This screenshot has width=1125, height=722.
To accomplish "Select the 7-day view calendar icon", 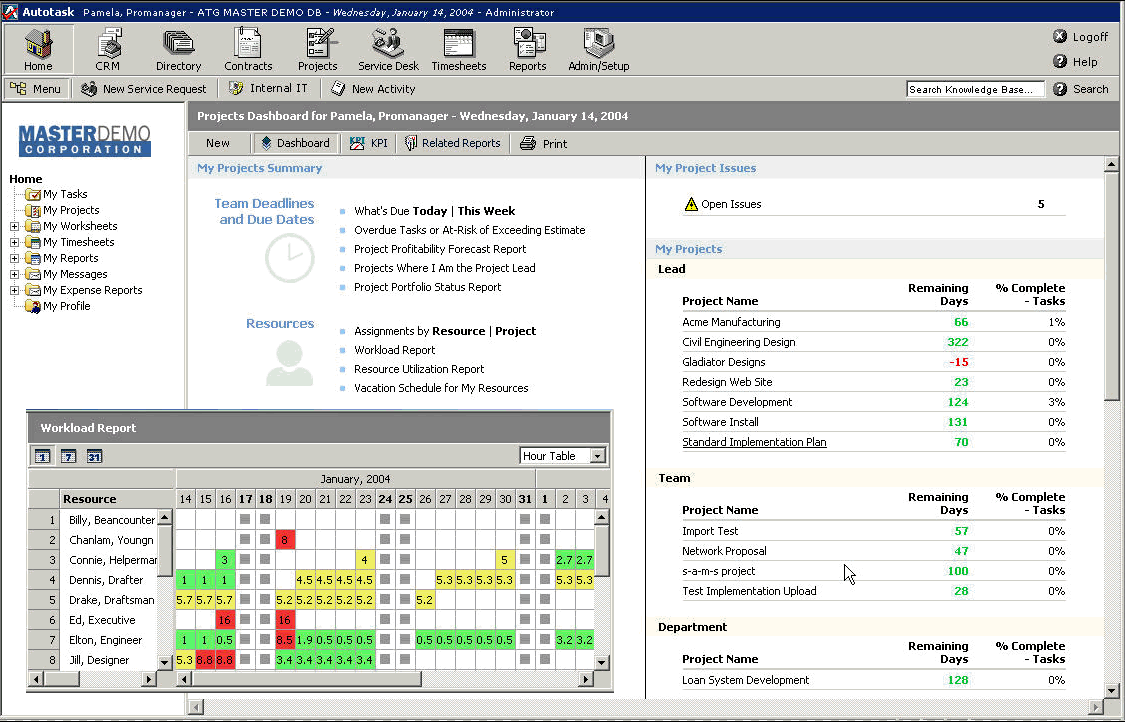I will click(68, 457).
